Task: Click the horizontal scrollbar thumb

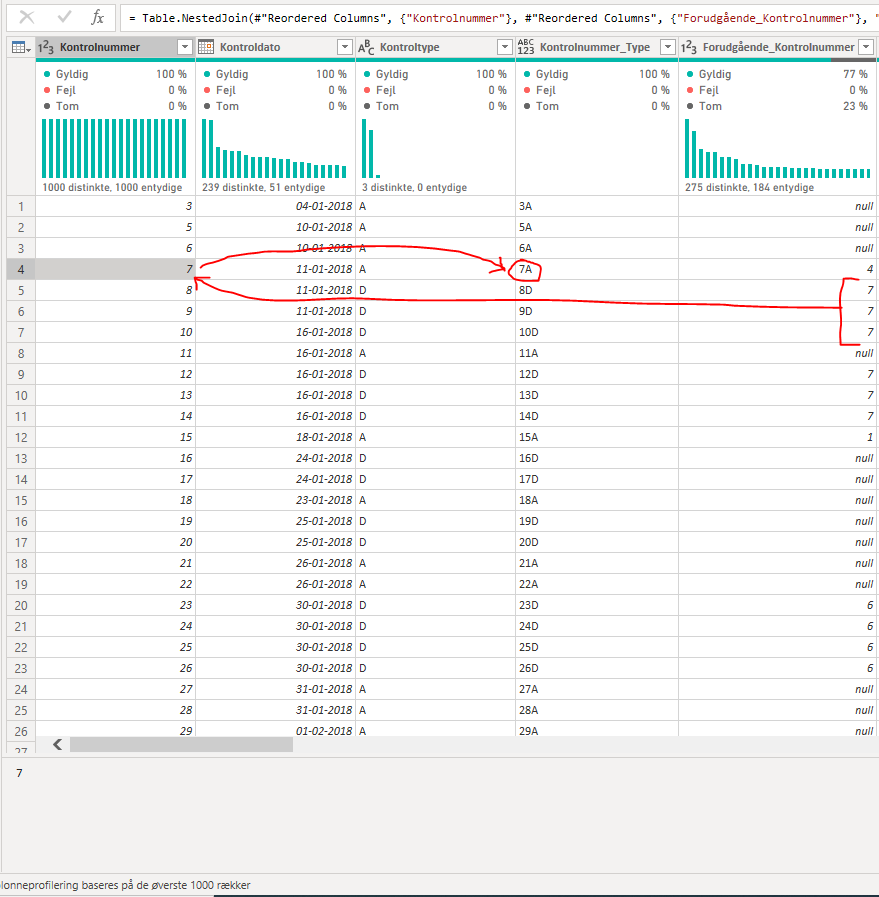Action: click(181, 744)
